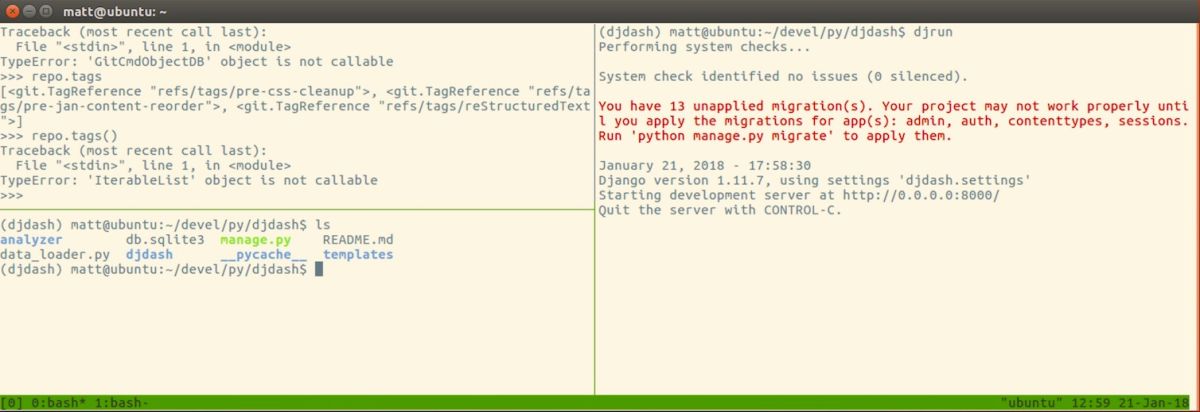Click 'System check identified no issues' line
Screen dimensions: 1200x412
[x=783, y=76]
